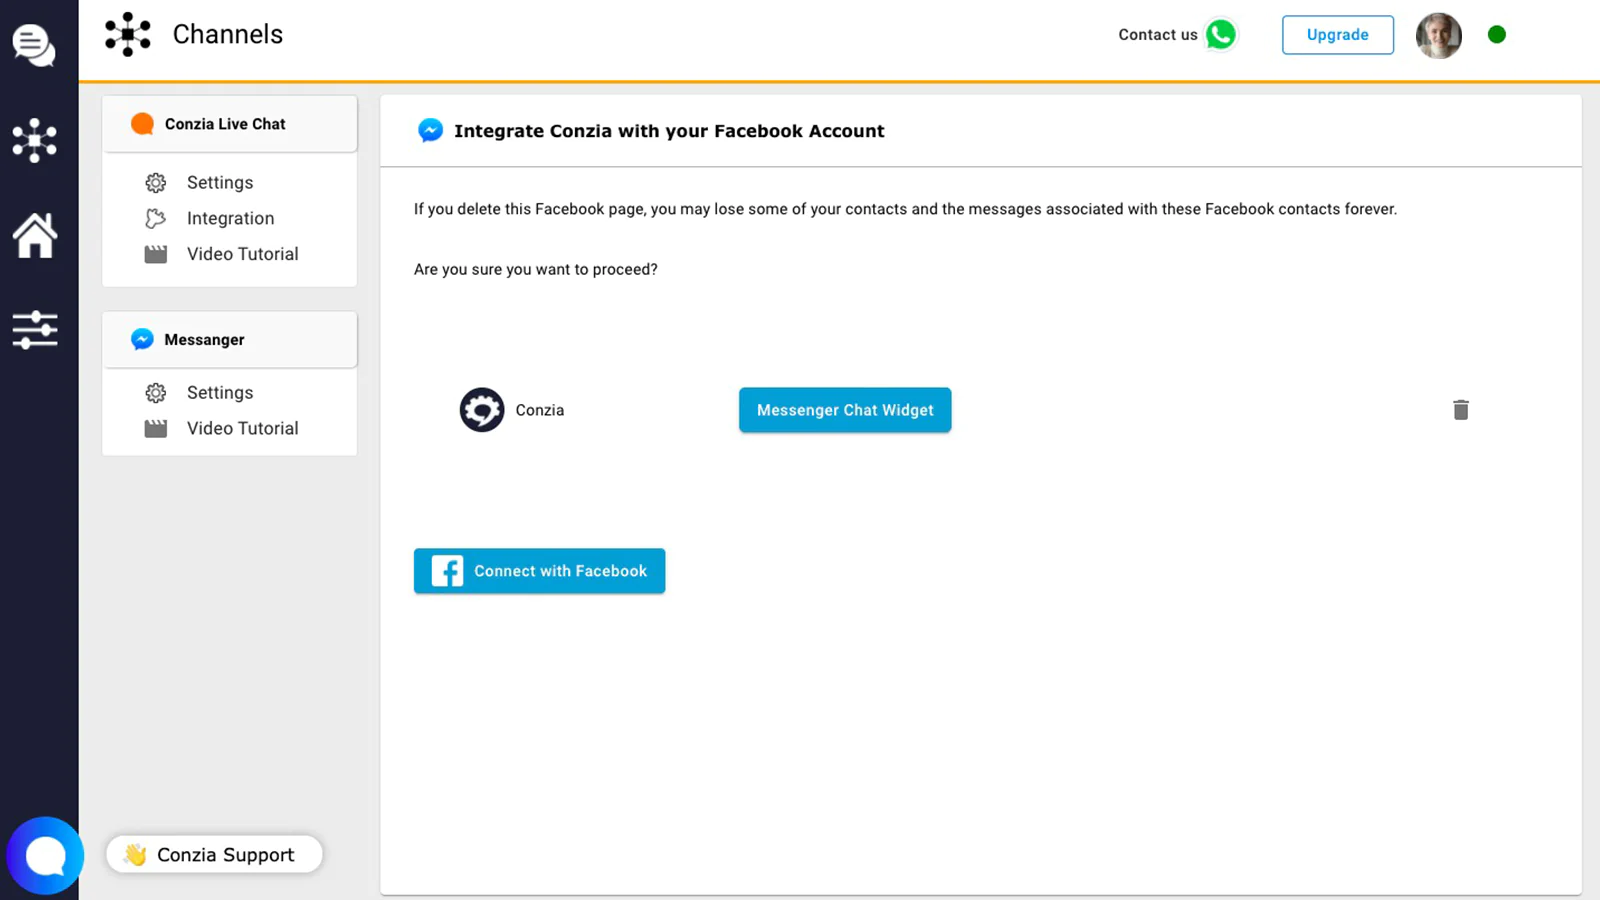This screenshot has width=1600, height=900.
Task: Expand the Messanger section header
Action: 229,340
